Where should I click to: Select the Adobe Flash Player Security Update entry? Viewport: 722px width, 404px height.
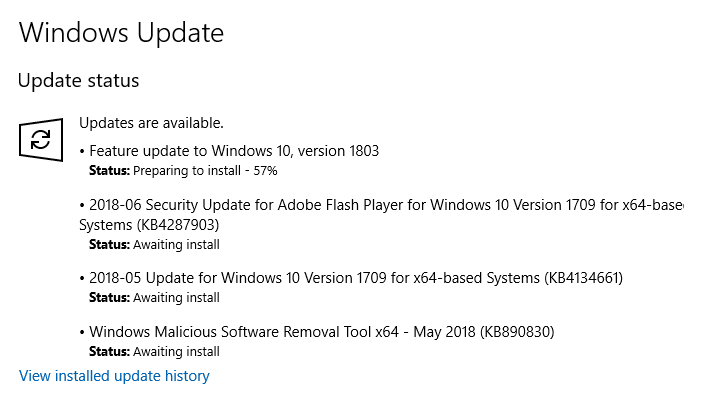[385, 205]
